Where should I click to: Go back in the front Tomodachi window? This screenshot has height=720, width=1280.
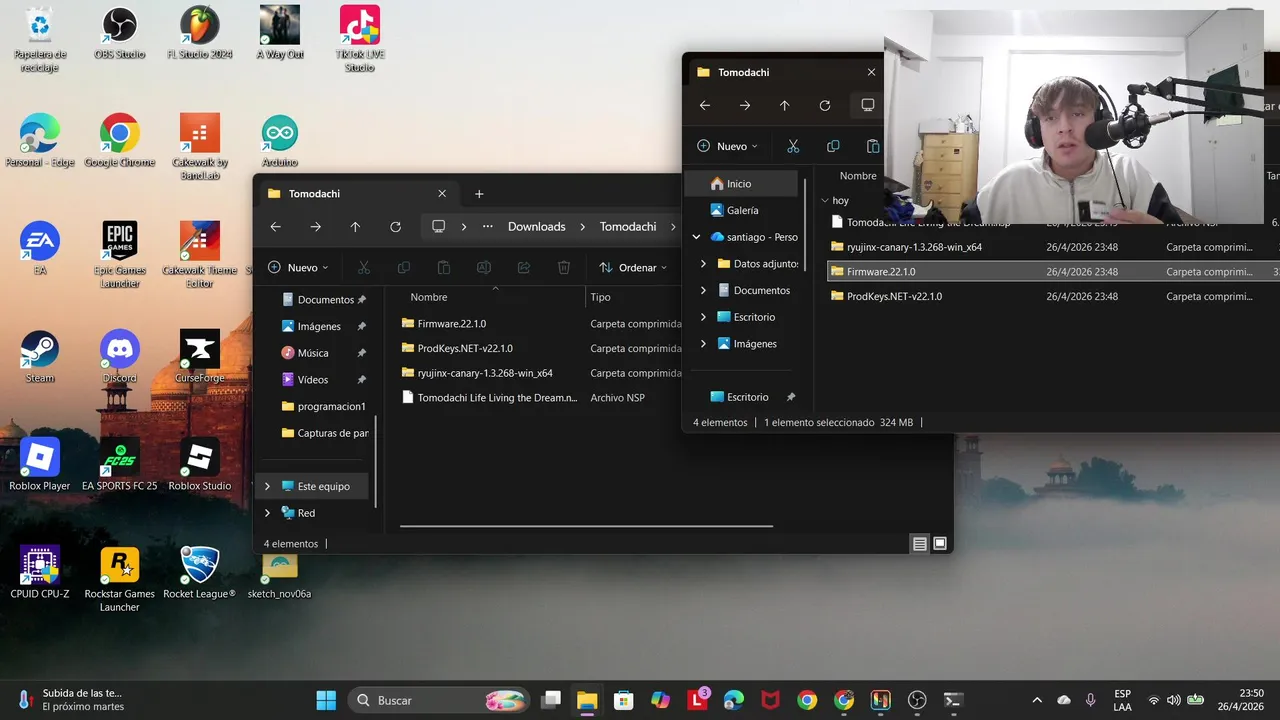[276, 227]
